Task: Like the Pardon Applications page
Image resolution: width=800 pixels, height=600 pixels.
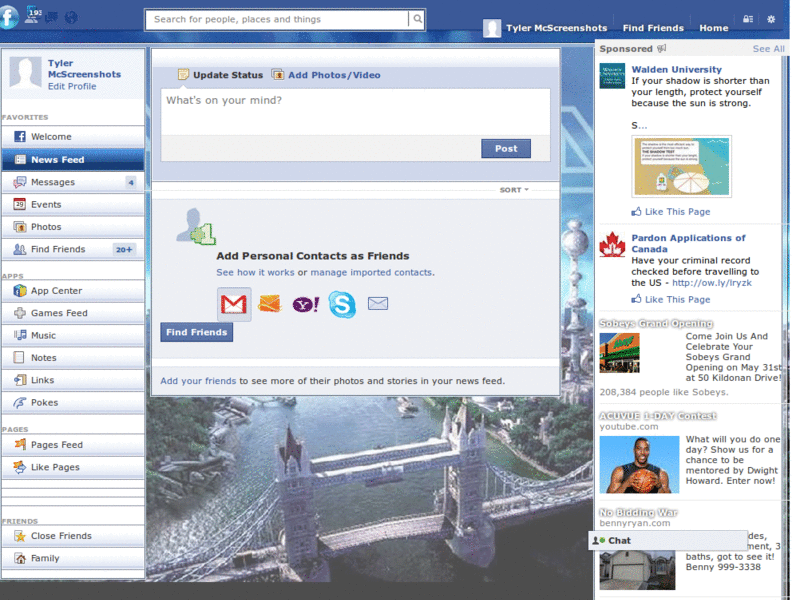Action: coord(670,299)
